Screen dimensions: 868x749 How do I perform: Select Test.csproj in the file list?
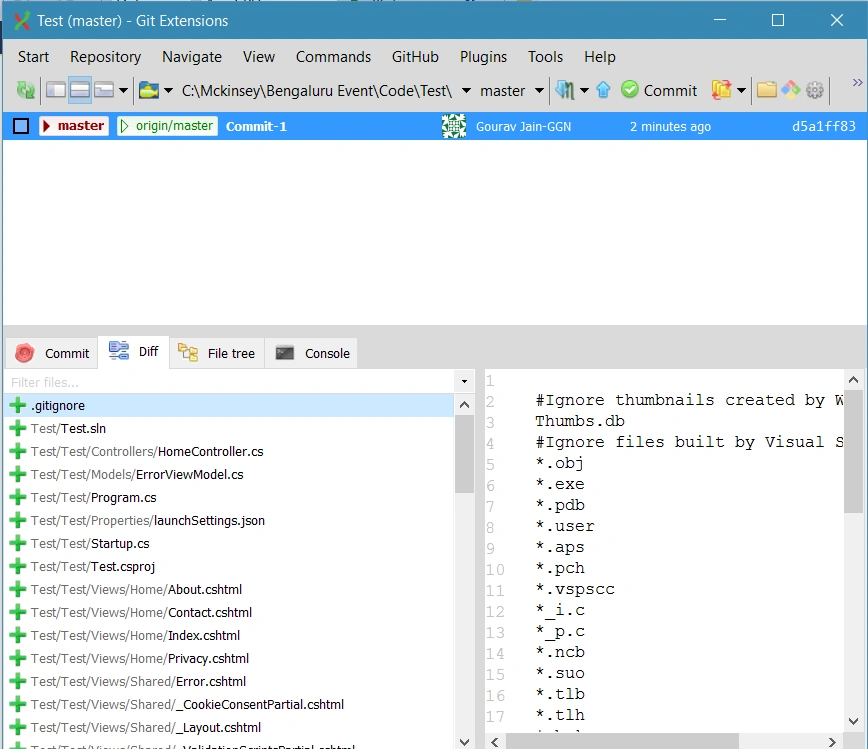tap(229, 566)
